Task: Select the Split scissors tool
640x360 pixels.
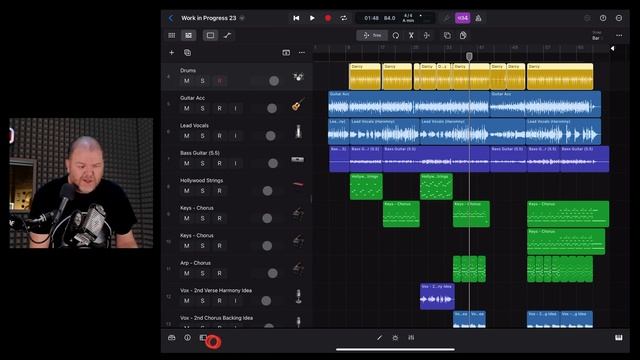Action: click(411, 36)
